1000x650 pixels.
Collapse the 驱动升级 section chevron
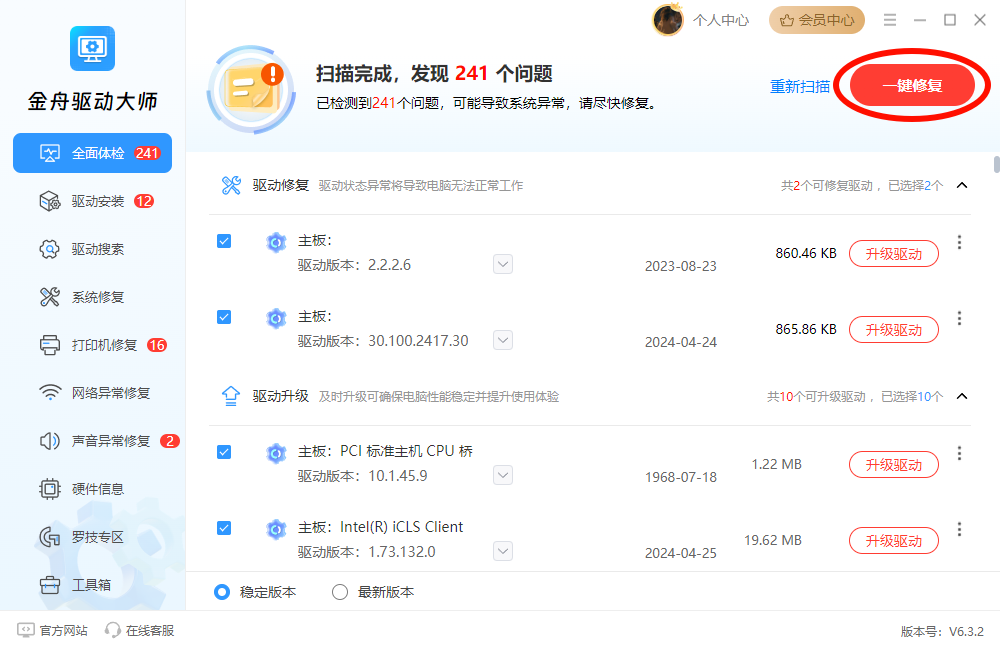[962, 397]
